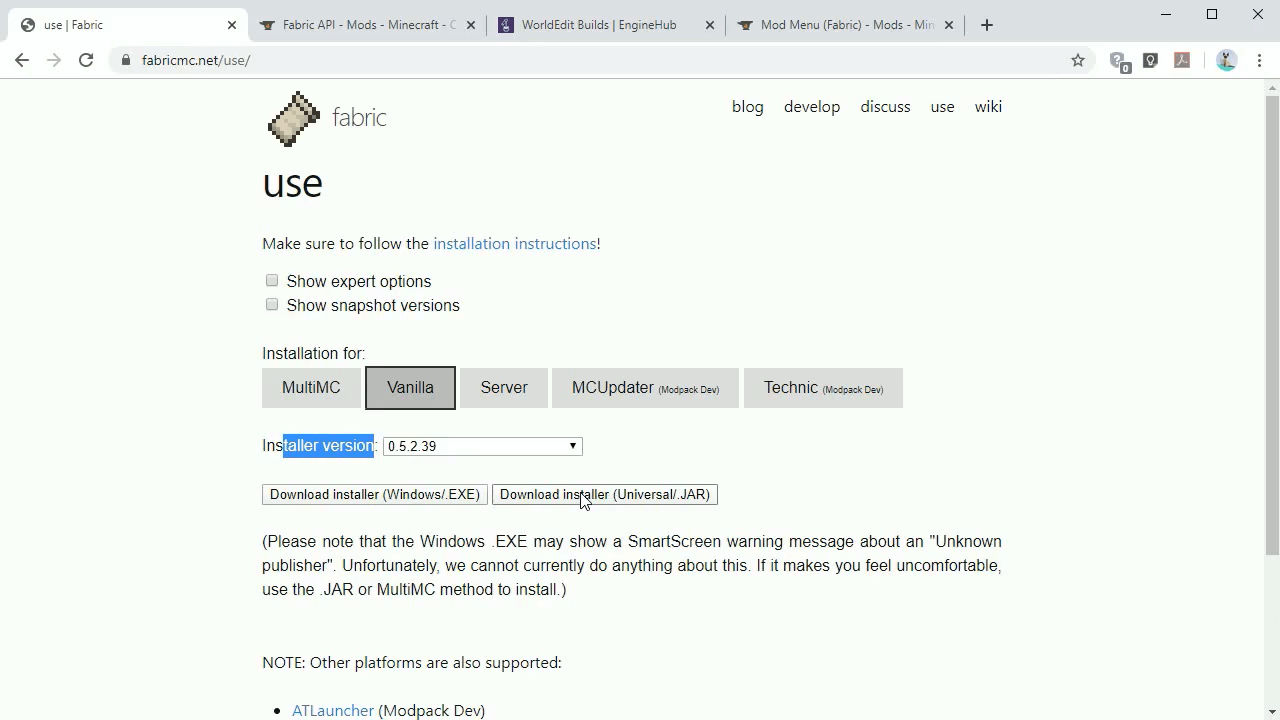1280x720 pixels.
Task: Switch to the Fabric API Mods tab
Action: pyautogui.click(x=368, y=25)
